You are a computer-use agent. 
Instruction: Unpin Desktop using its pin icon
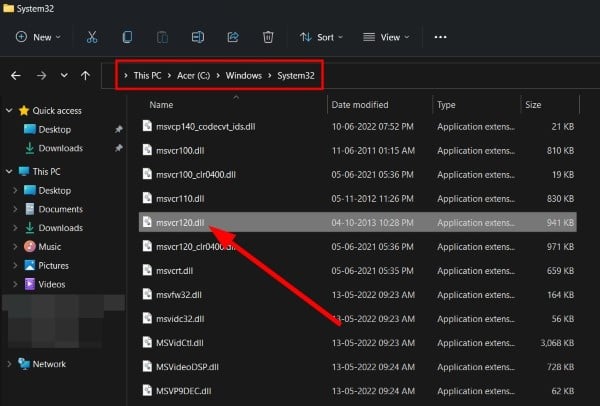[x=119, y=129]
